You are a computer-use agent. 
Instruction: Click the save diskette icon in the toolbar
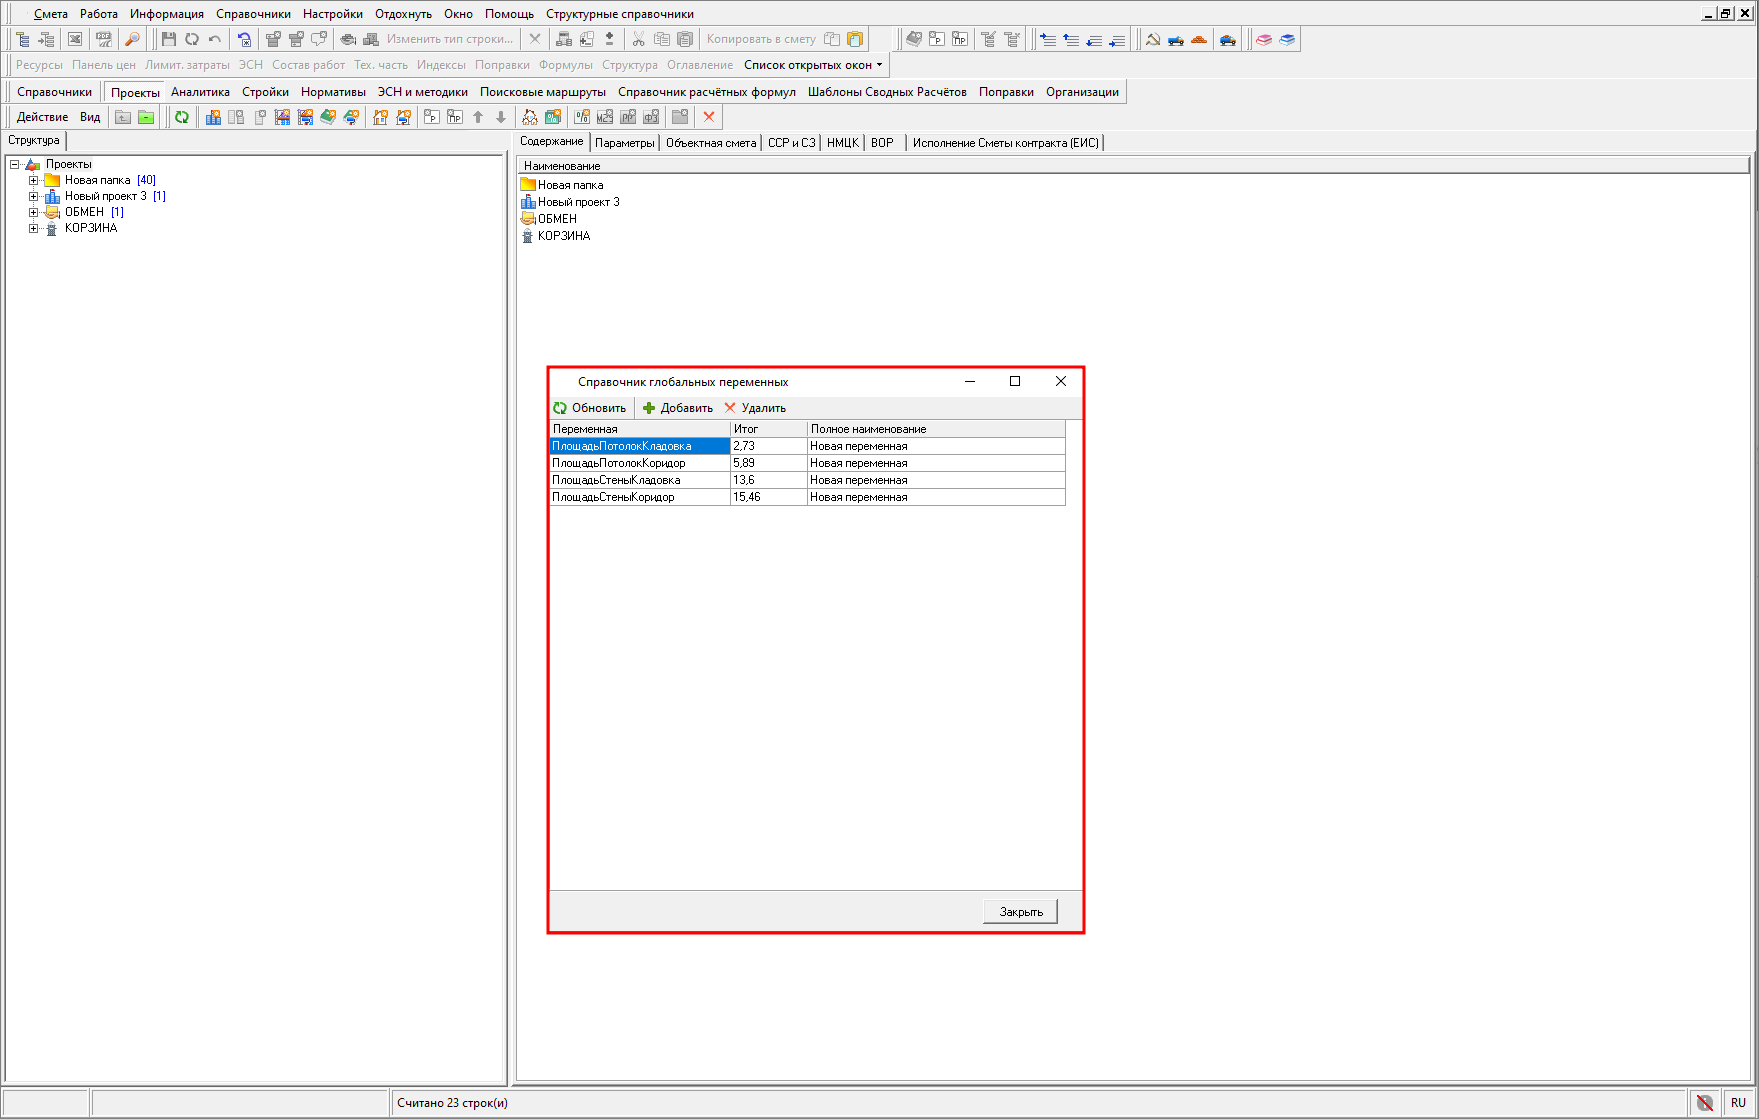tap(168, 39)
